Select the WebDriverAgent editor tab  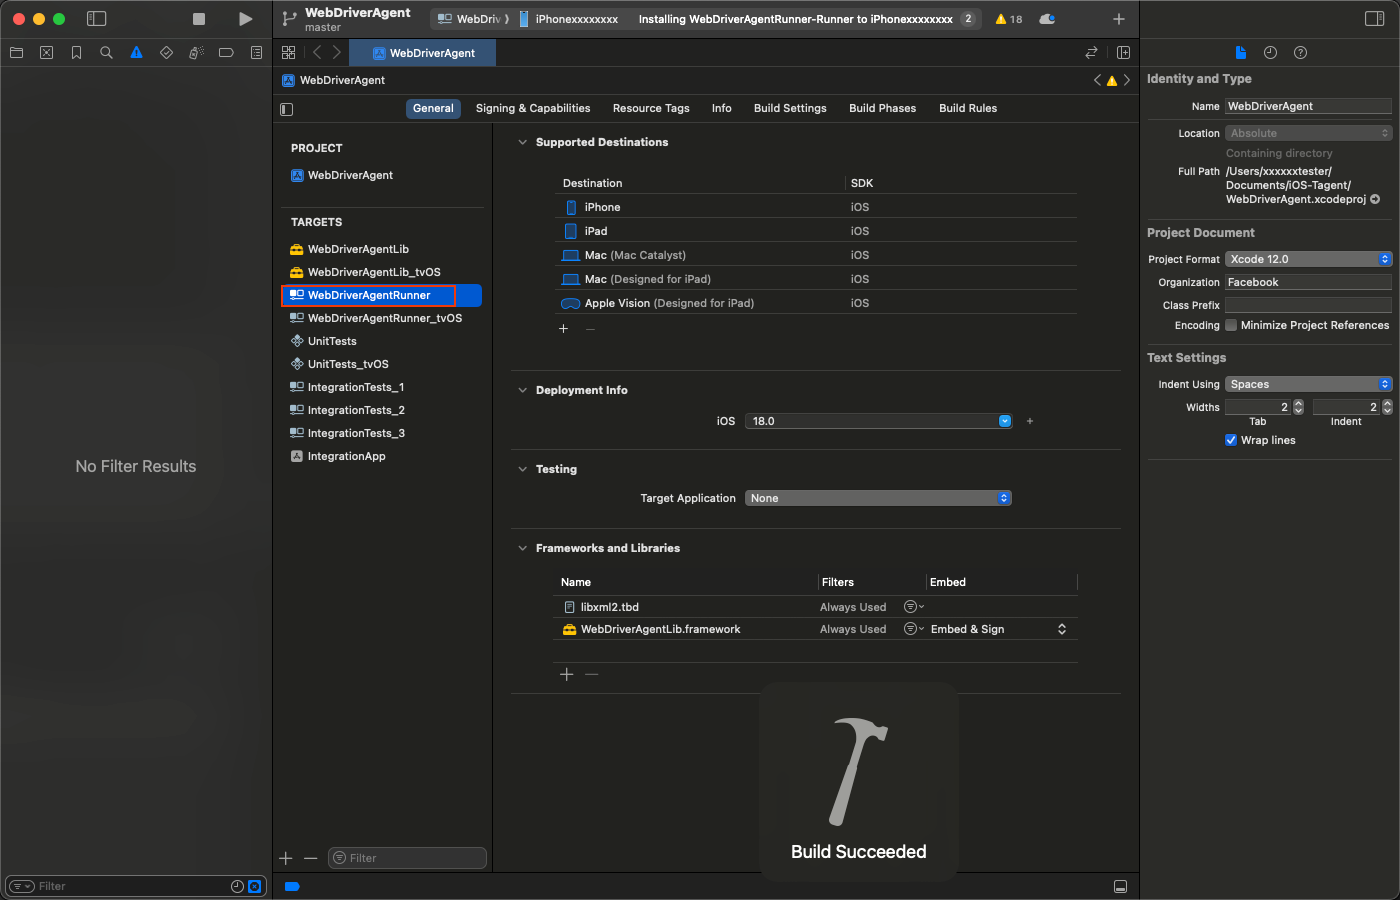423,53
